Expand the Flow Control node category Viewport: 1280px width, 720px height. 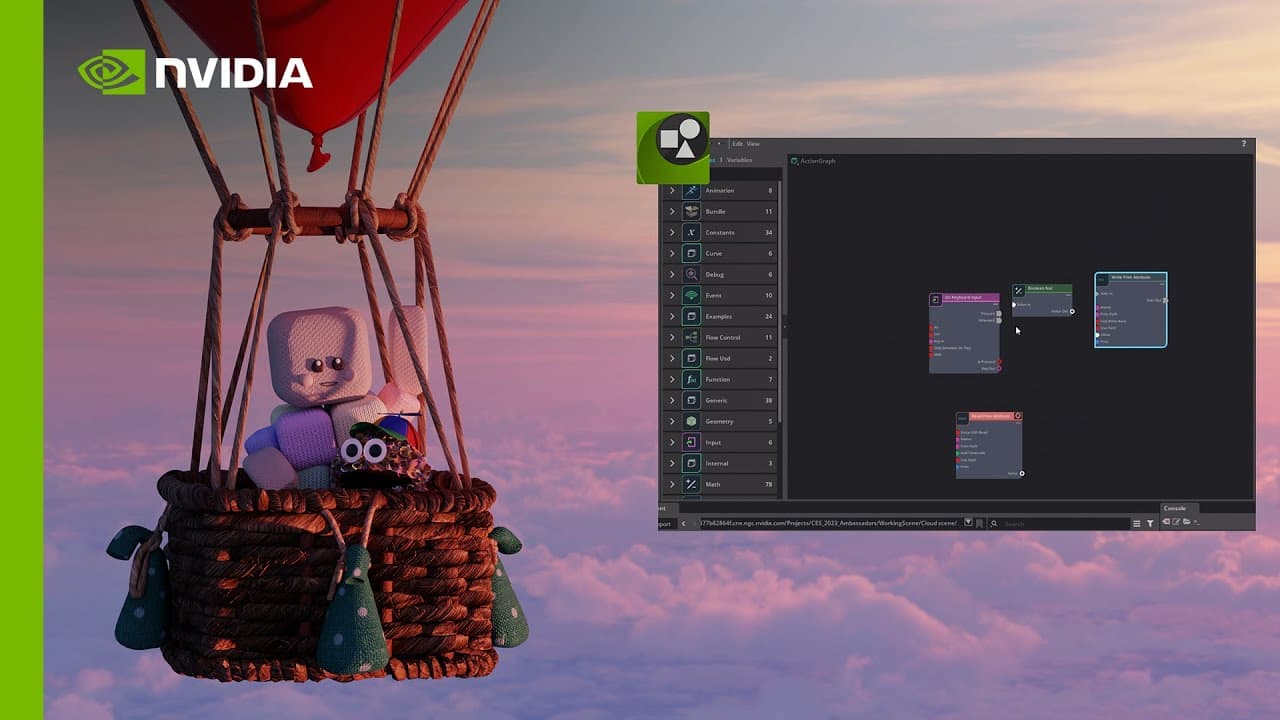click(672, 337)
